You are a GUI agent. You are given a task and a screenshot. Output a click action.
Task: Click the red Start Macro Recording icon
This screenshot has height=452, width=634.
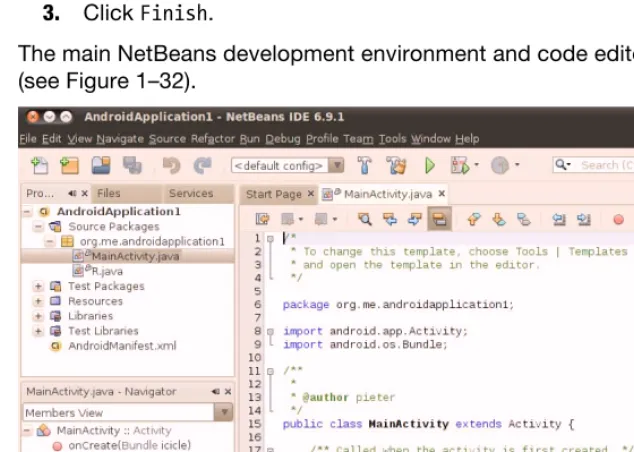(x=618, y=220)
